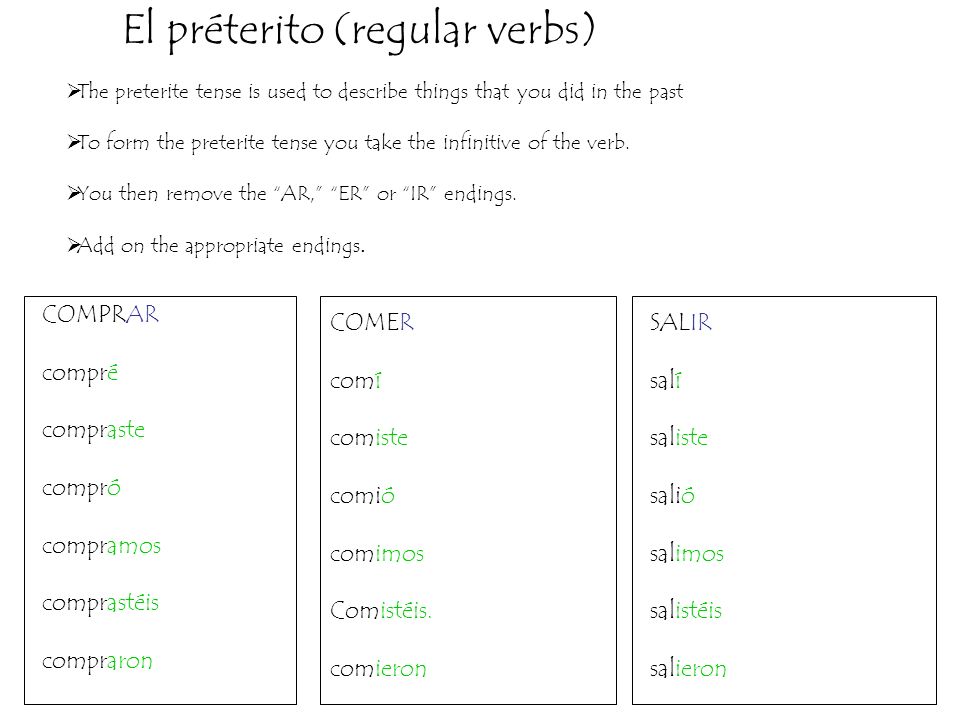Click the word 'compraron'
The width and height of the screenshot is (960, 720).
point(97,662)
